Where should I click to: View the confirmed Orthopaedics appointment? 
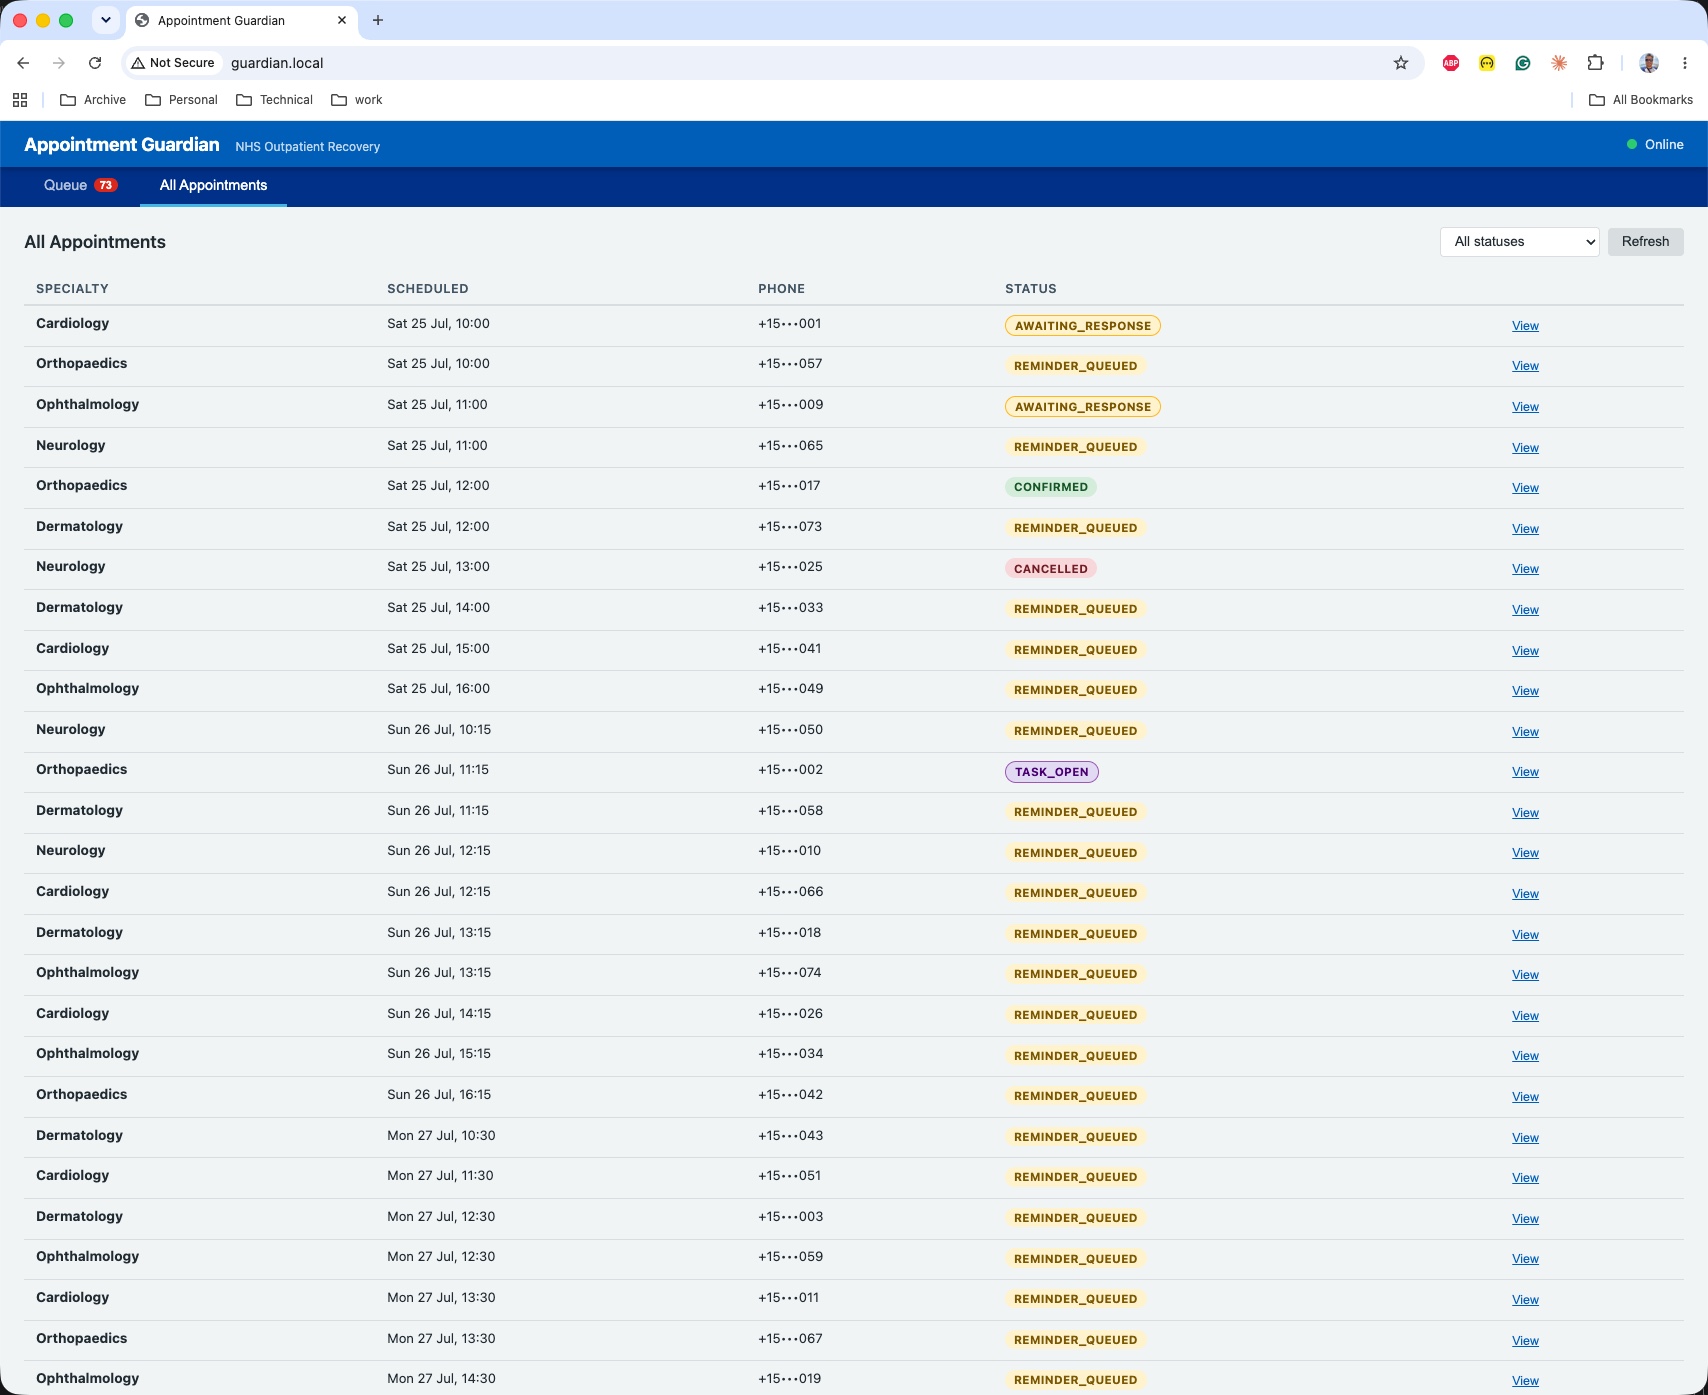[x=1525, y=488]
